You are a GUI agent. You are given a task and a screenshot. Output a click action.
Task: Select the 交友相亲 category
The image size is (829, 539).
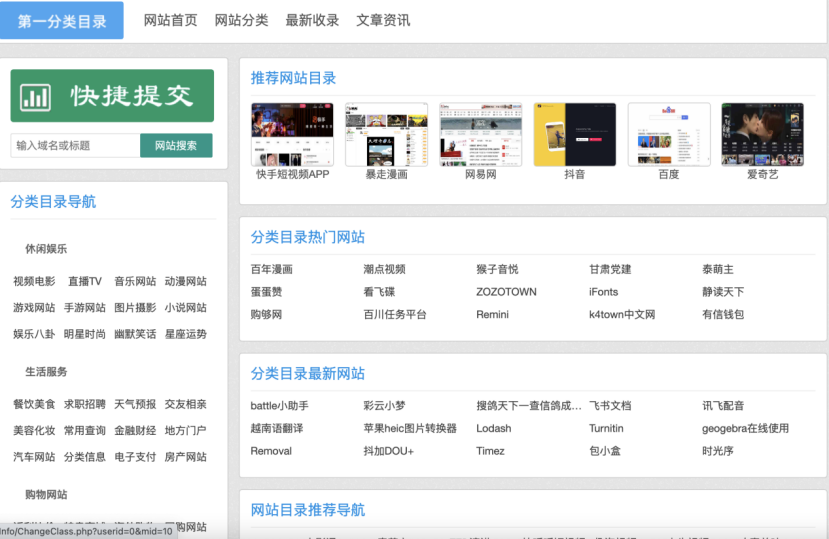click(x=186, y=404)
